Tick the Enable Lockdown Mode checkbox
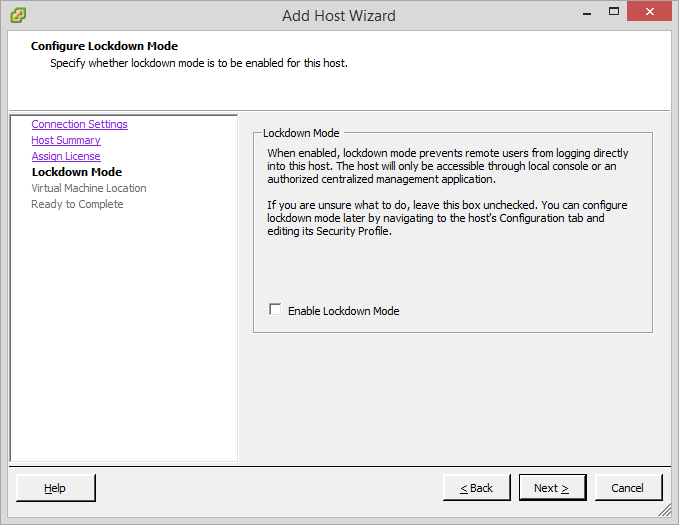Viewport: 679px width, 525px height. click(275, 310)
